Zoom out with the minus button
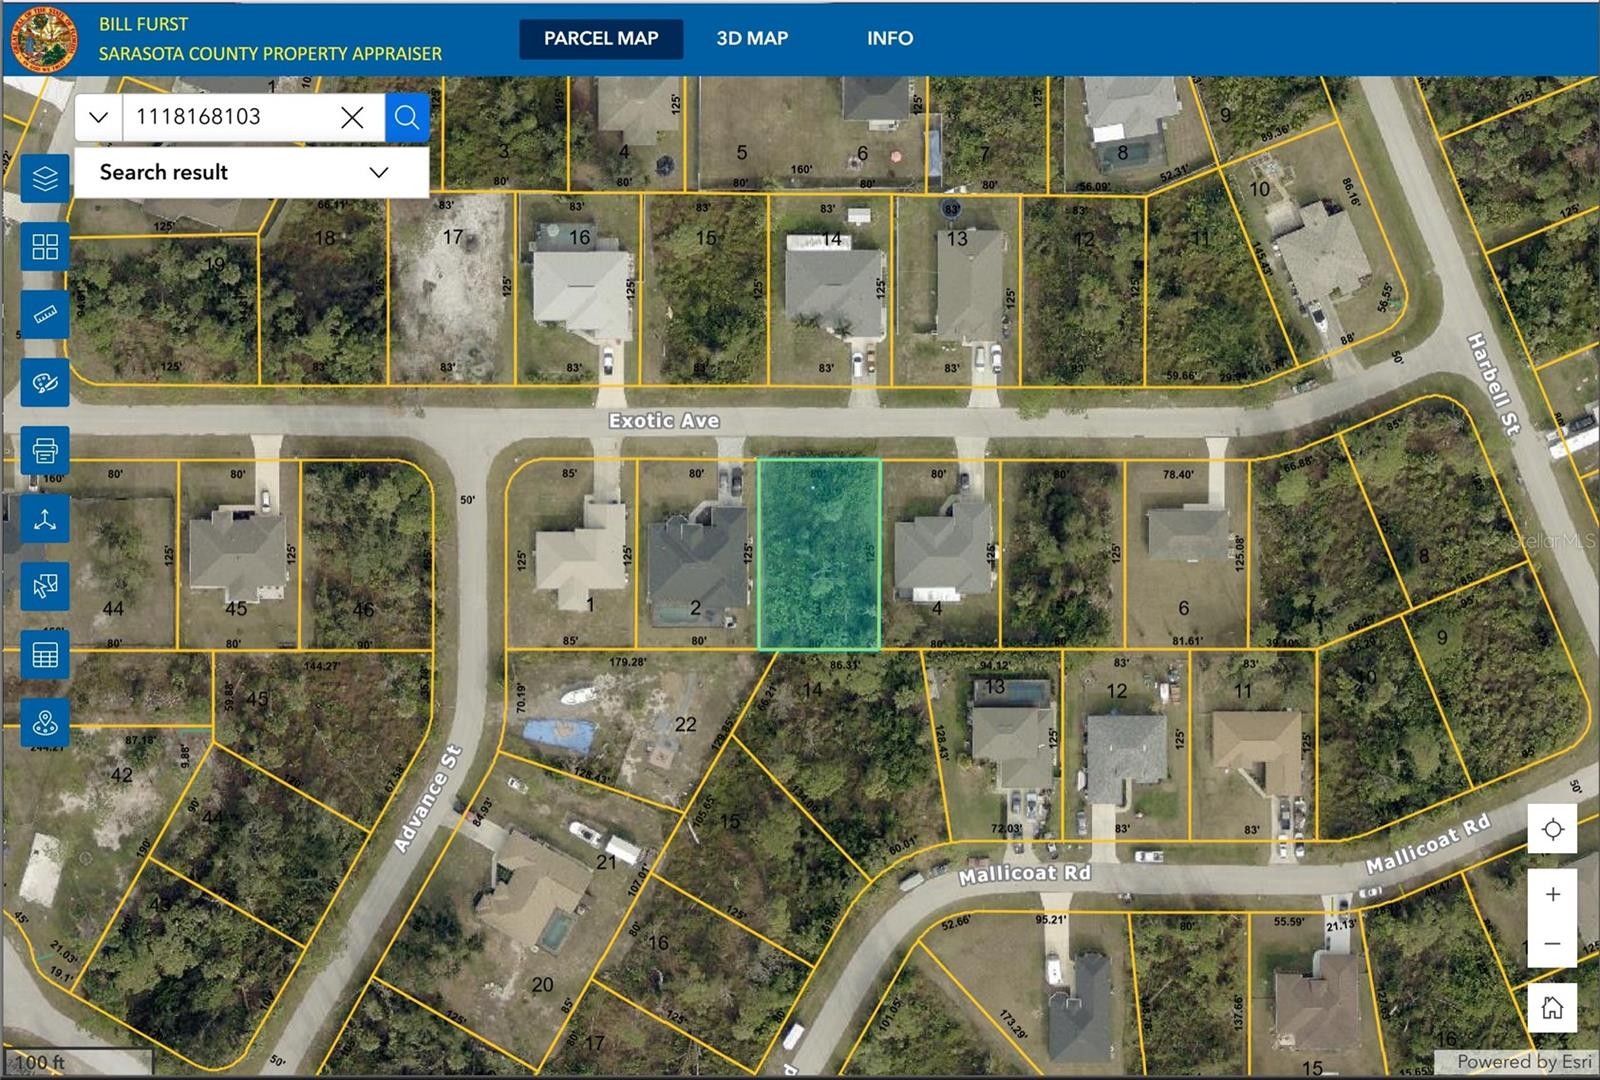Image resolution: width=1600 pixels, height=1080 pixels. 1552,943
